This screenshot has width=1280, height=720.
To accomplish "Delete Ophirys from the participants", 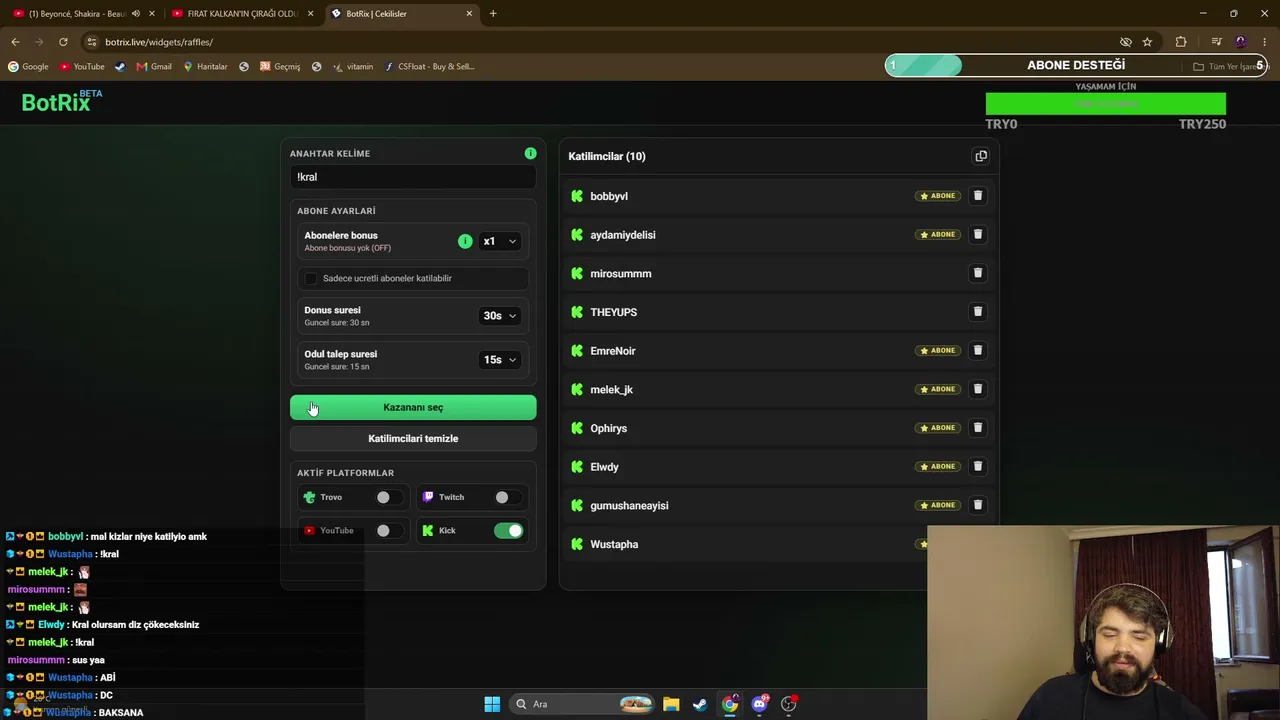I will (x=978, y=428).
